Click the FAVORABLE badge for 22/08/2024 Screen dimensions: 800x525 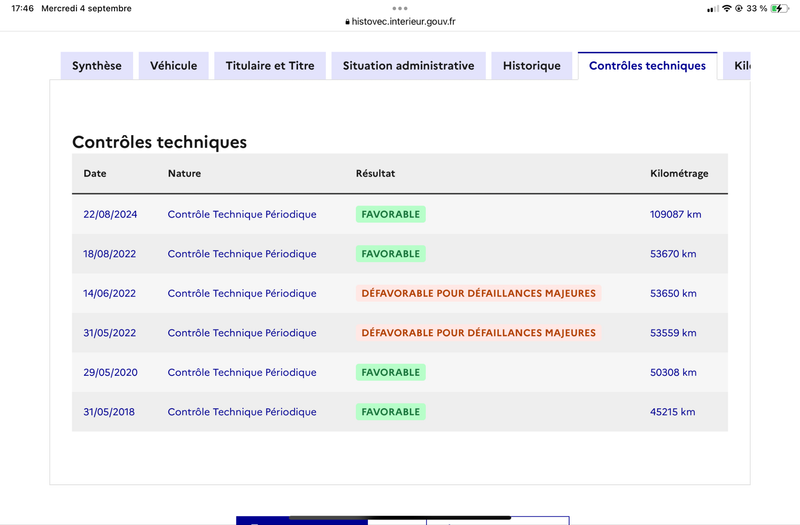point(391,214)
